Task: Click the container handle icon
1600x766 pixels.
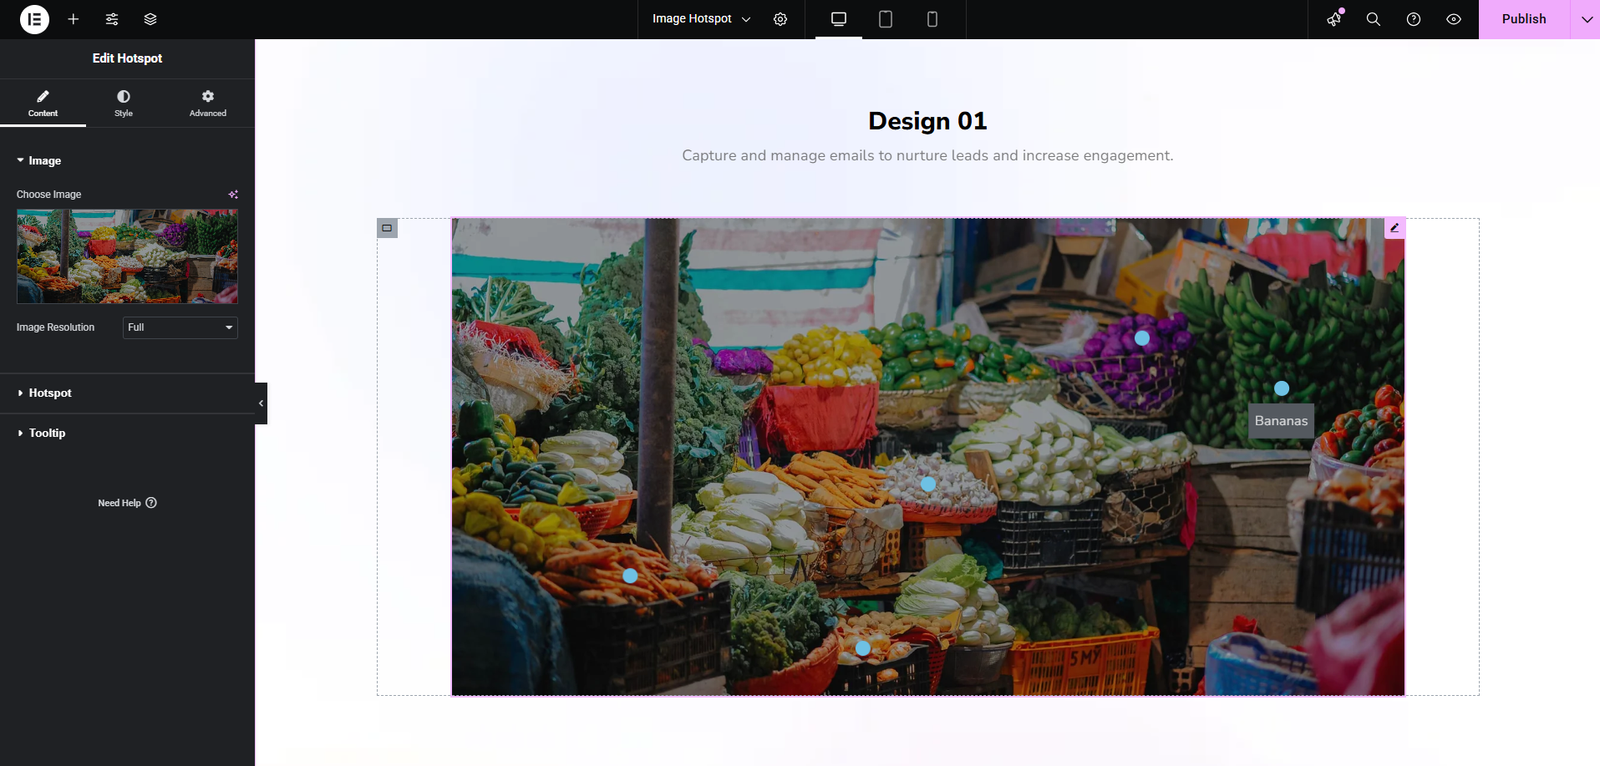Action: (387, 228)
